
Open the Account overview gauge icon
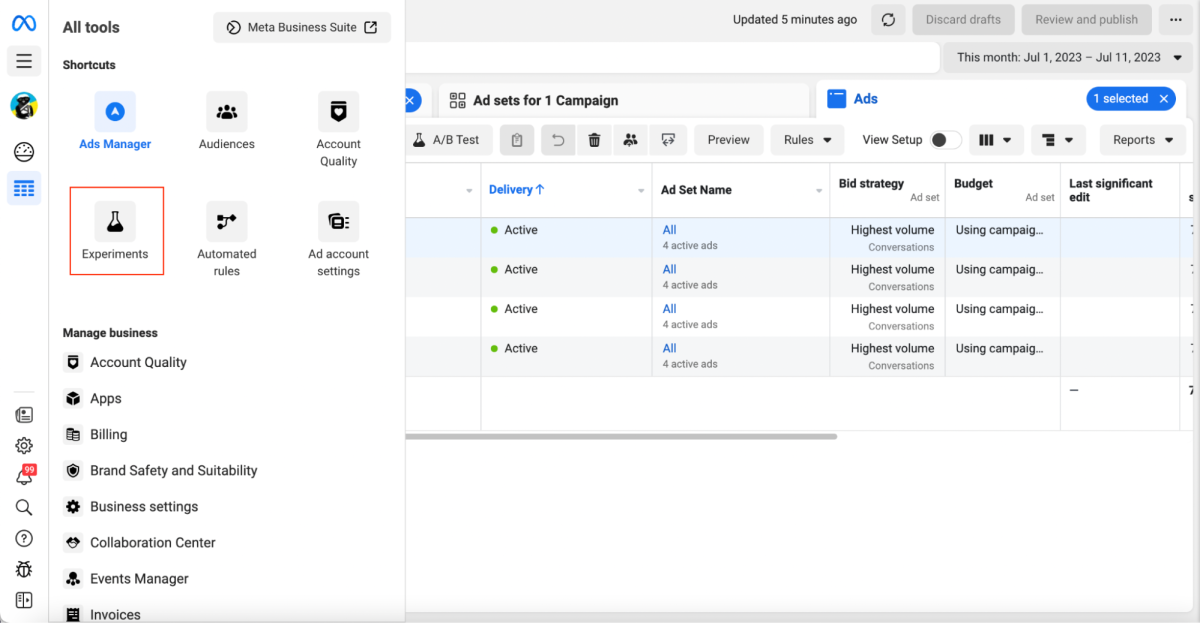(x=24, y=152)
